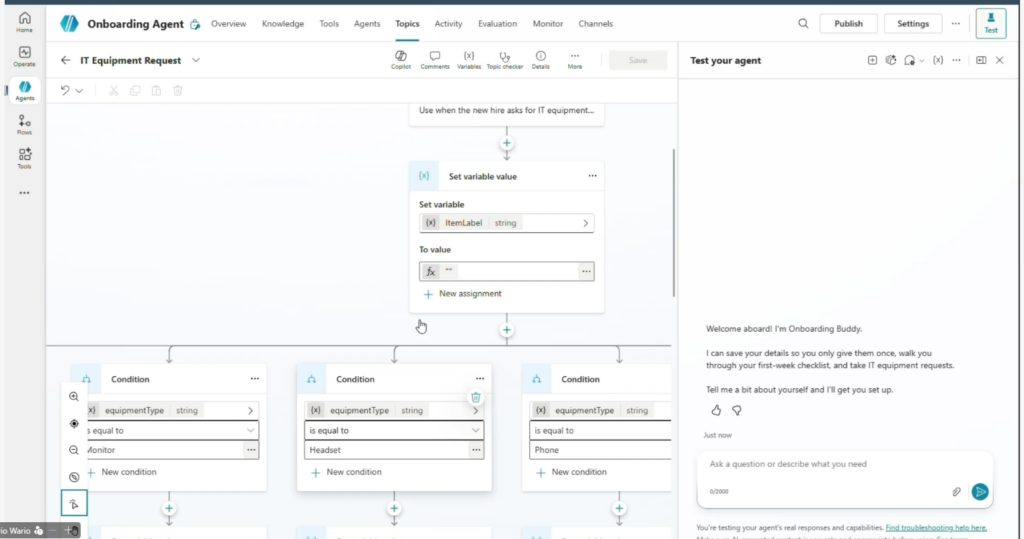1024x539 pixels.
Task: Attach a file using the paperclip
Action: (x=957, y=491)
